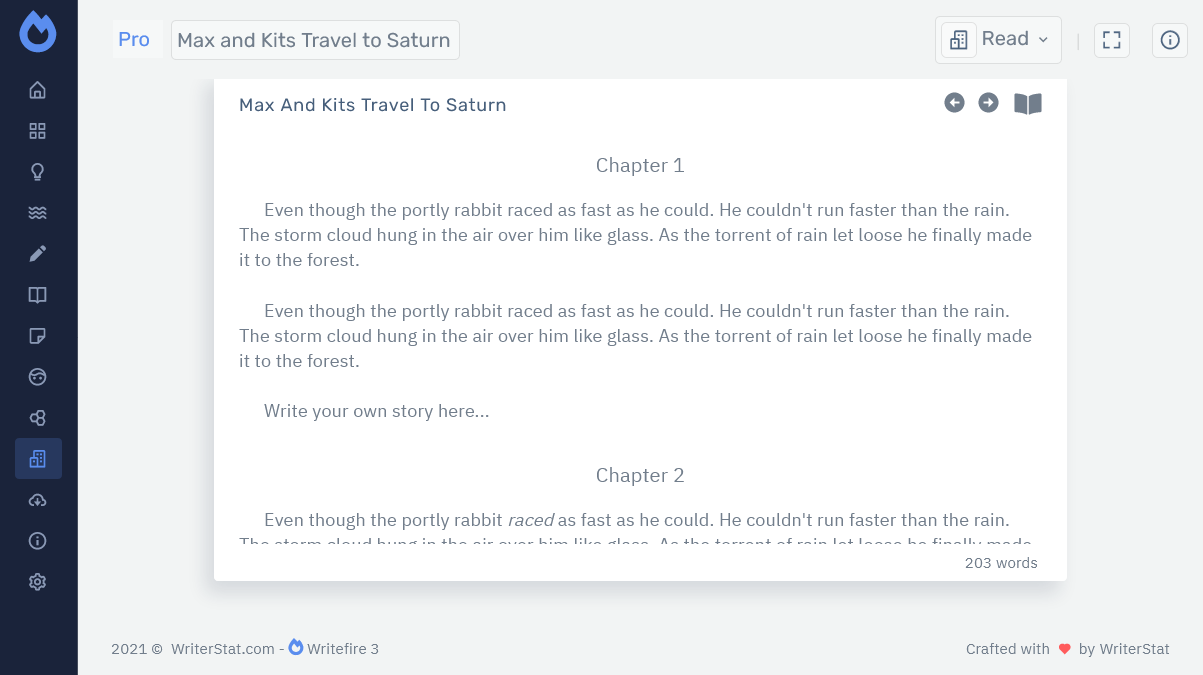Open the grid dashboard icon
The width and height of the screenshot is (1203, 675).
click(x=38, y=131)
